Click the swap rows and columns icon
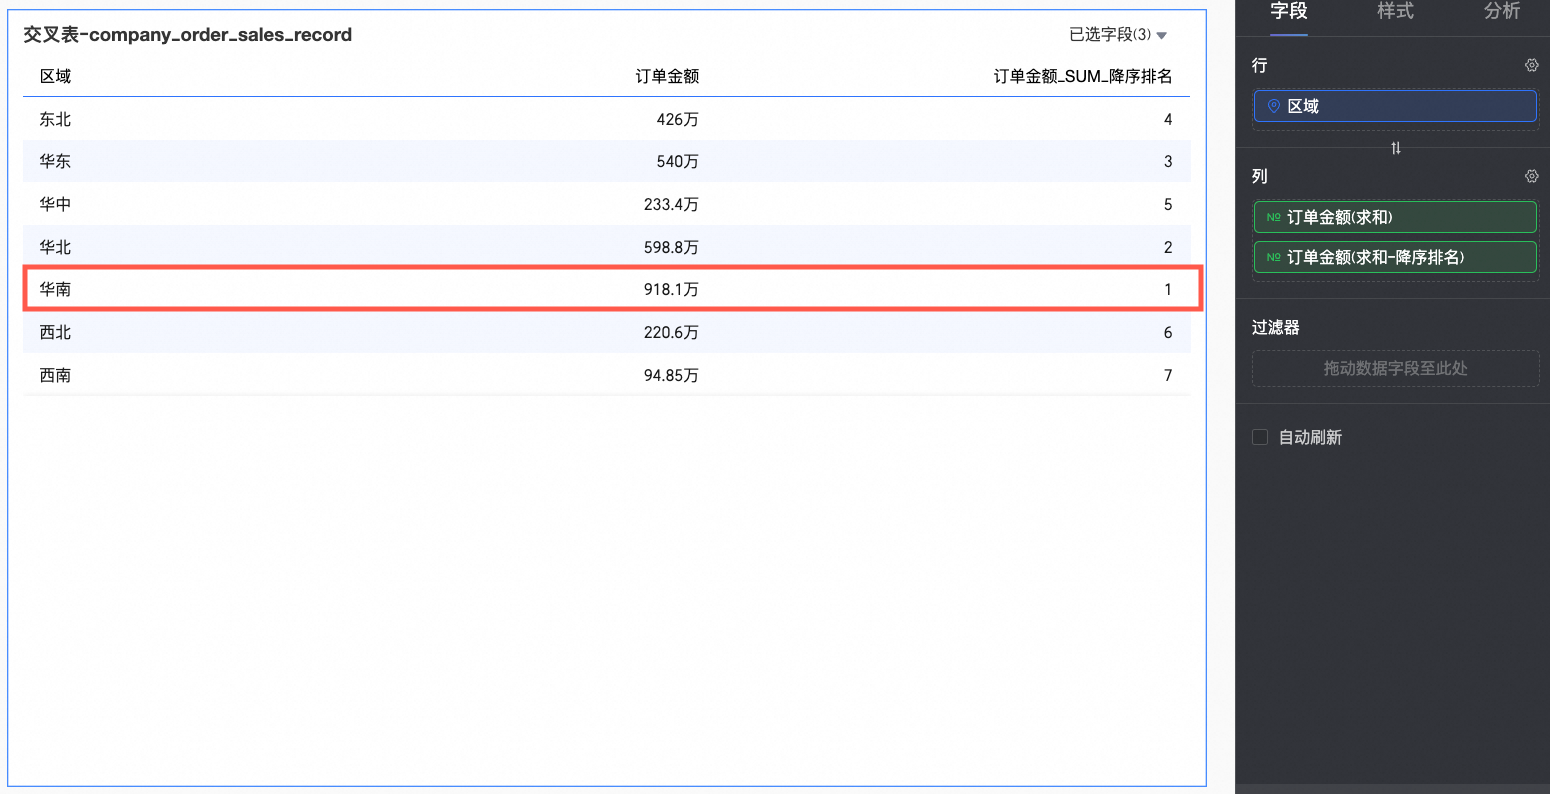This screenshot has width=1550, height=794. pyautogui.click(x=1396, y=148)
